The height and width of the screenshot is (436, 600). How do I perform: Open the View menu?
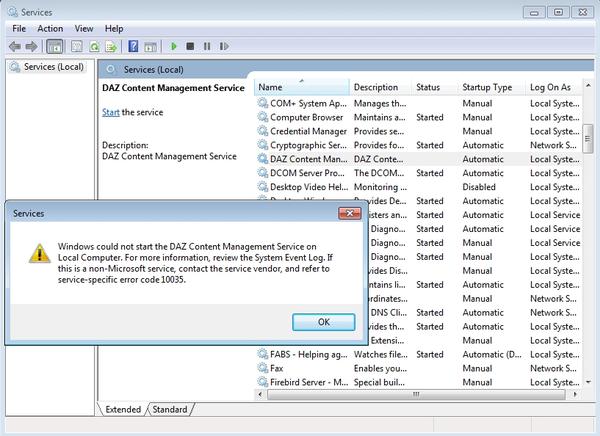click(84, 29)
